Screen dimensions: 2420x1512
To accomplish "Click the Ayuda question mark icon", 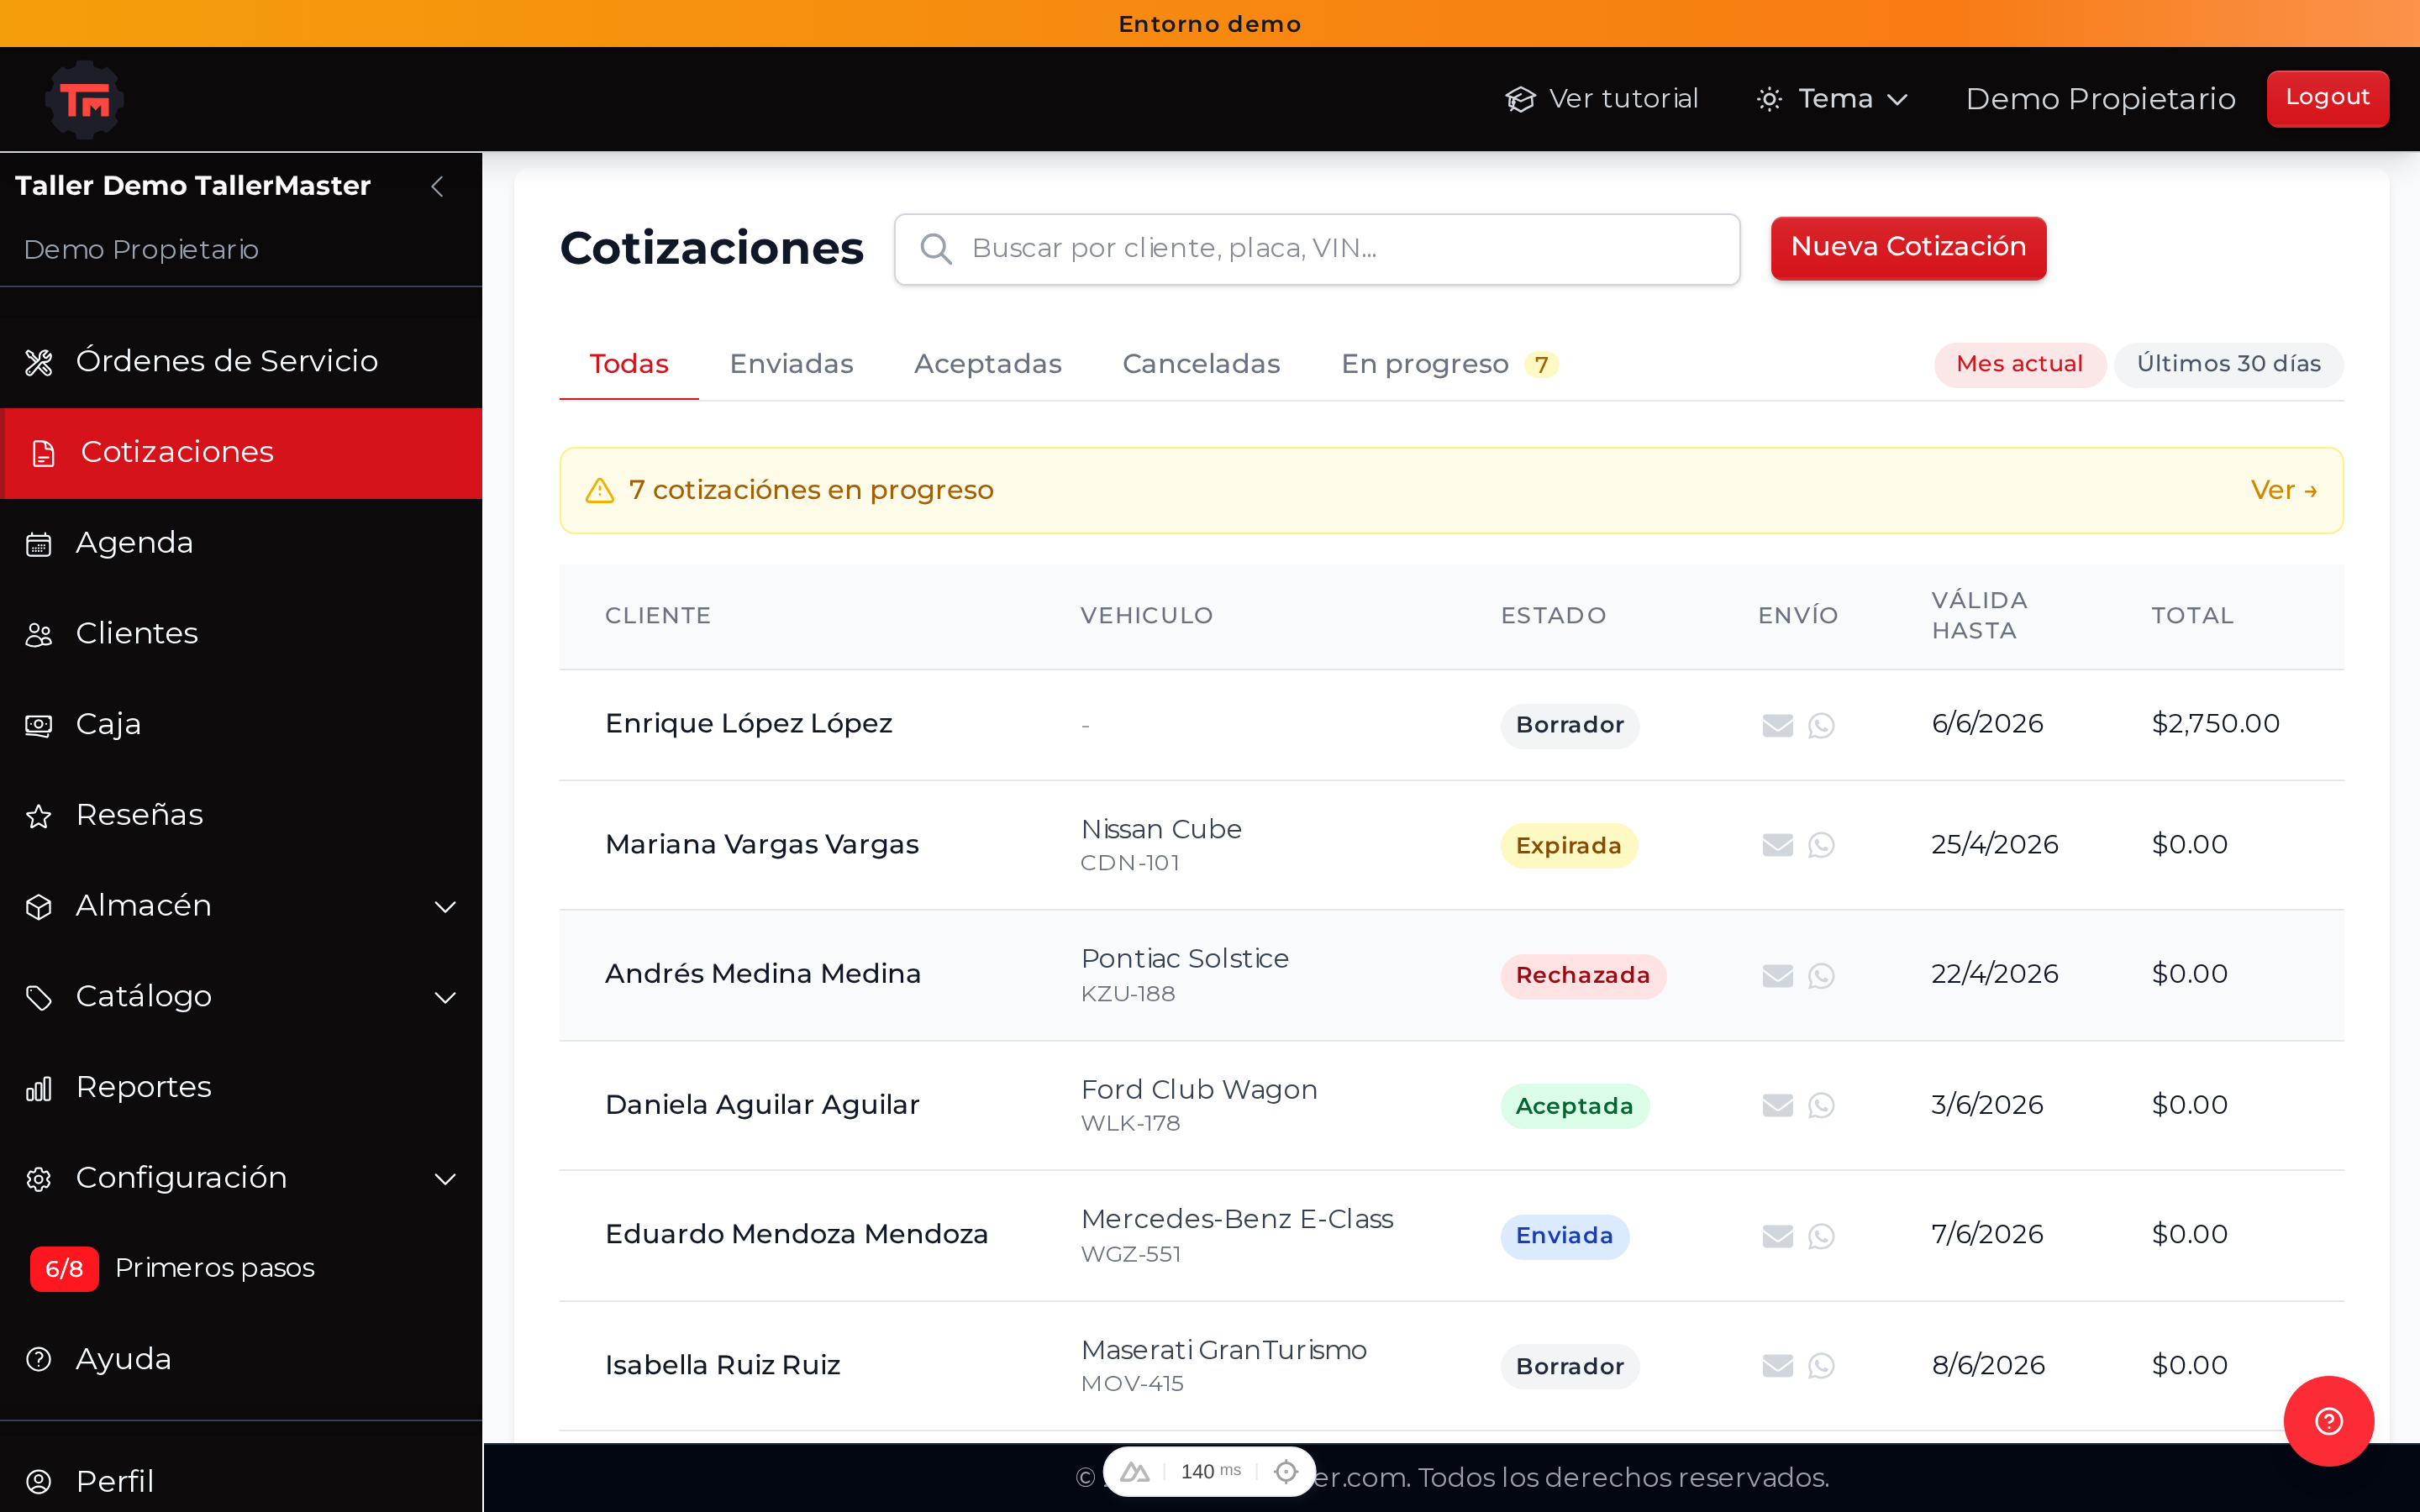I will (x=38, y=1360).
